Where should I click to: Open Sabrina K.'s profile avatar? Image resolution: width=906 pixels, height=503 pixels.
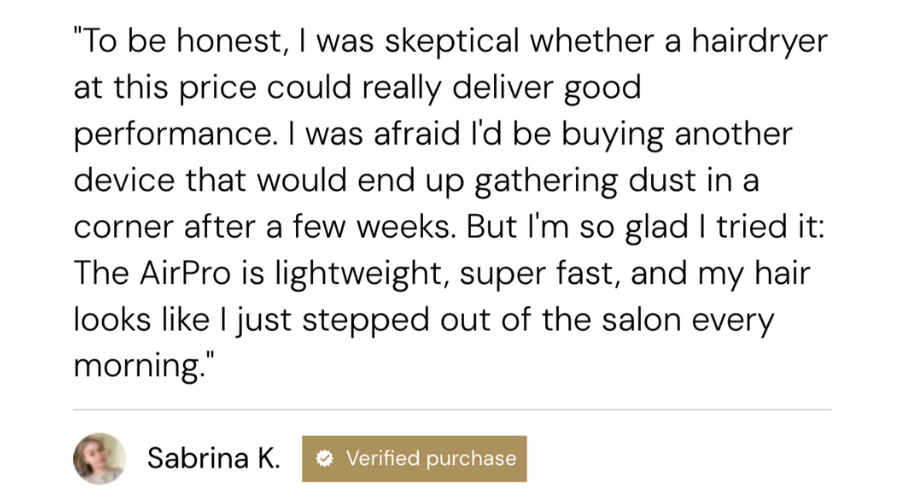click(x=99, y=459)
